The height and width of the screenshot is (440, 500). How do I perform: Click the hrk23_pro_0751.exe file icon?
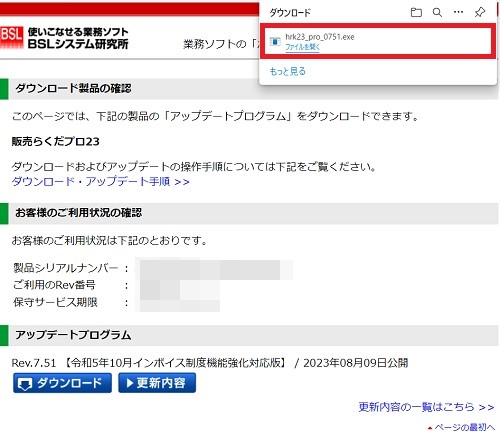pos(275,41)
